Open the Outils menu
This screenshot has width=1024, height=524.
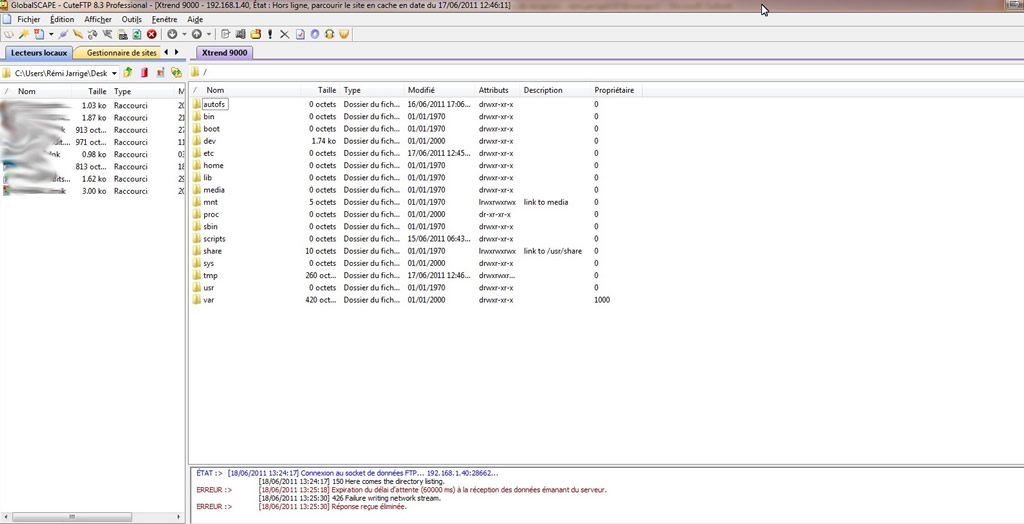pyautogui.click(x=131, y=19)
